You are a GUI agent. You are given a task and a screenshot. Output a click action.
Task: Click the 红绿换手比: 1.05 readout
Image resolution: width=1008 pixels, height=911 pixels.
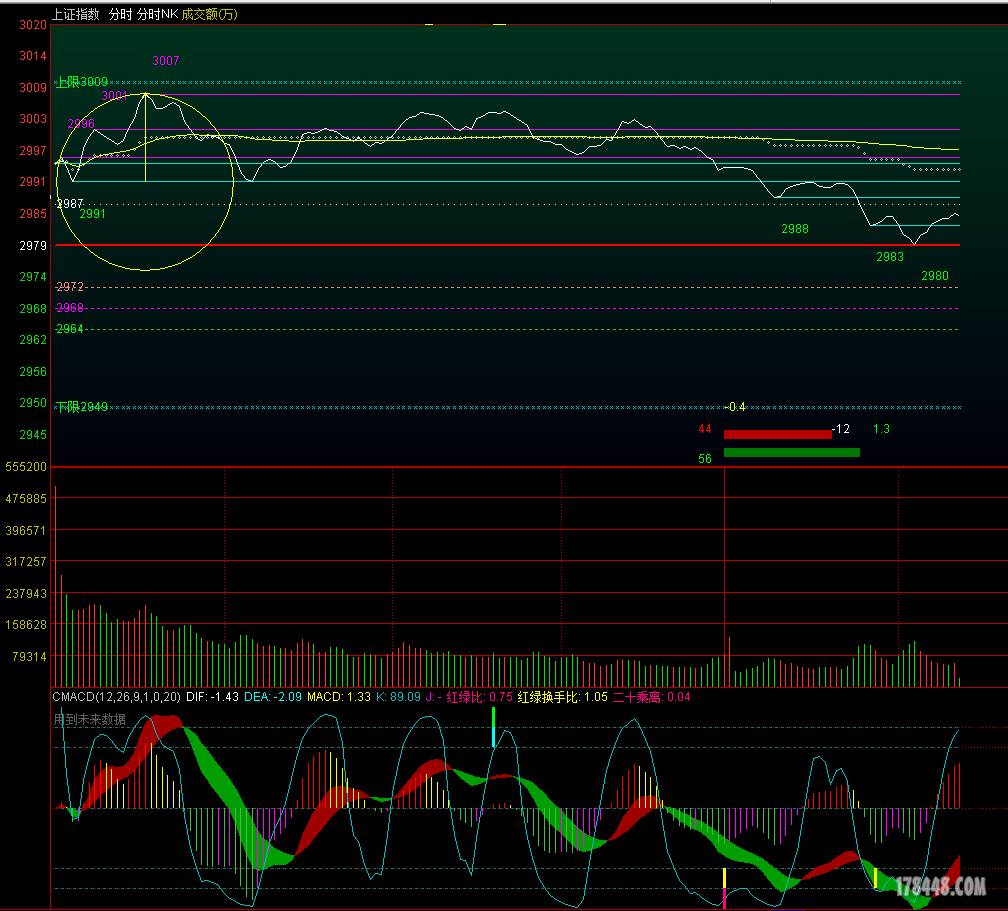click(x=562, y=697)
